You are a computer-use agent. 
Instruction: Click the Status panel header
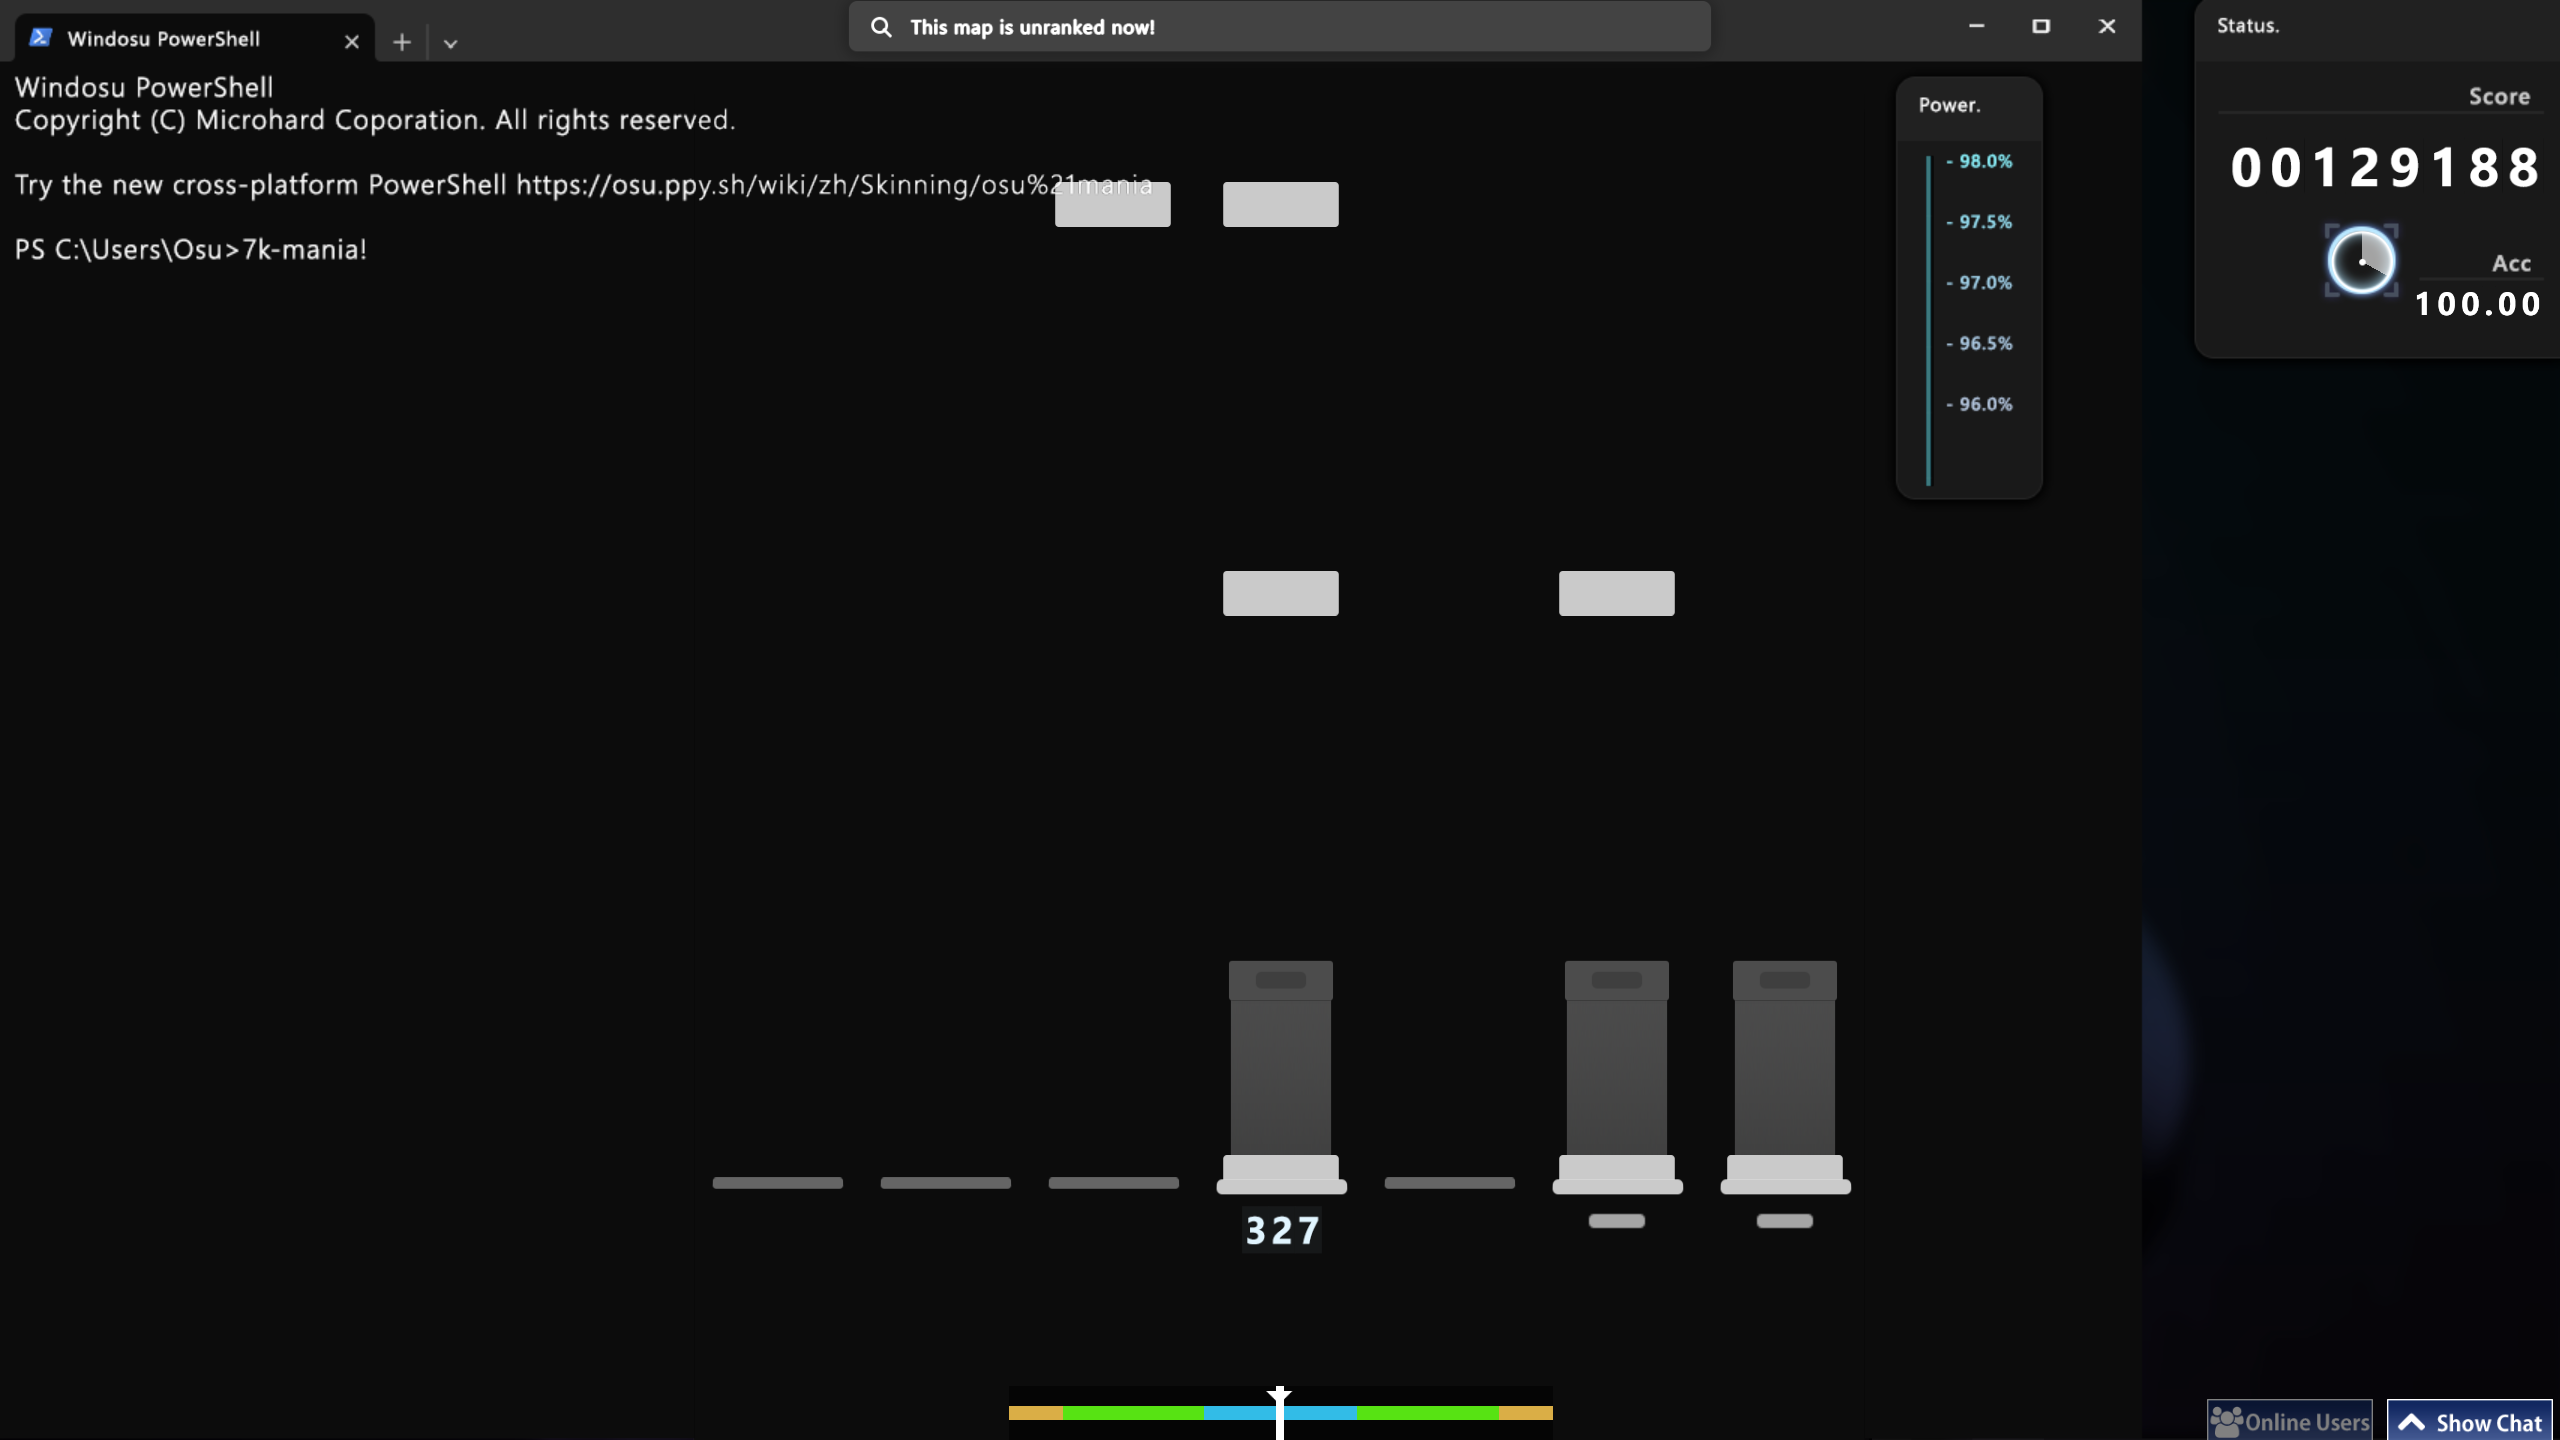tap(2247, 26)
